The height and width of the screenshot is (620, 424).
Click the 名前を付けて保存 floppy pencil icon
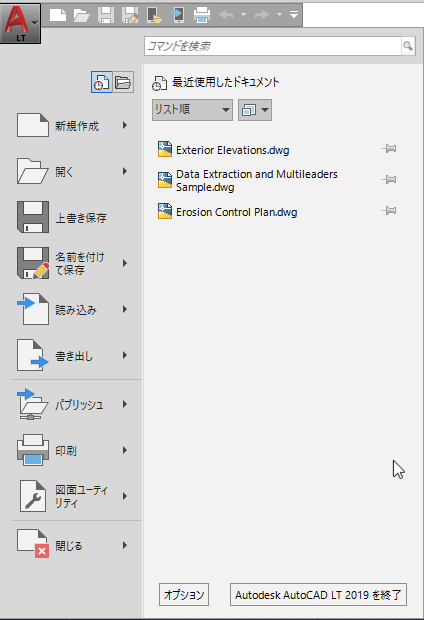(x=33, y=263)
